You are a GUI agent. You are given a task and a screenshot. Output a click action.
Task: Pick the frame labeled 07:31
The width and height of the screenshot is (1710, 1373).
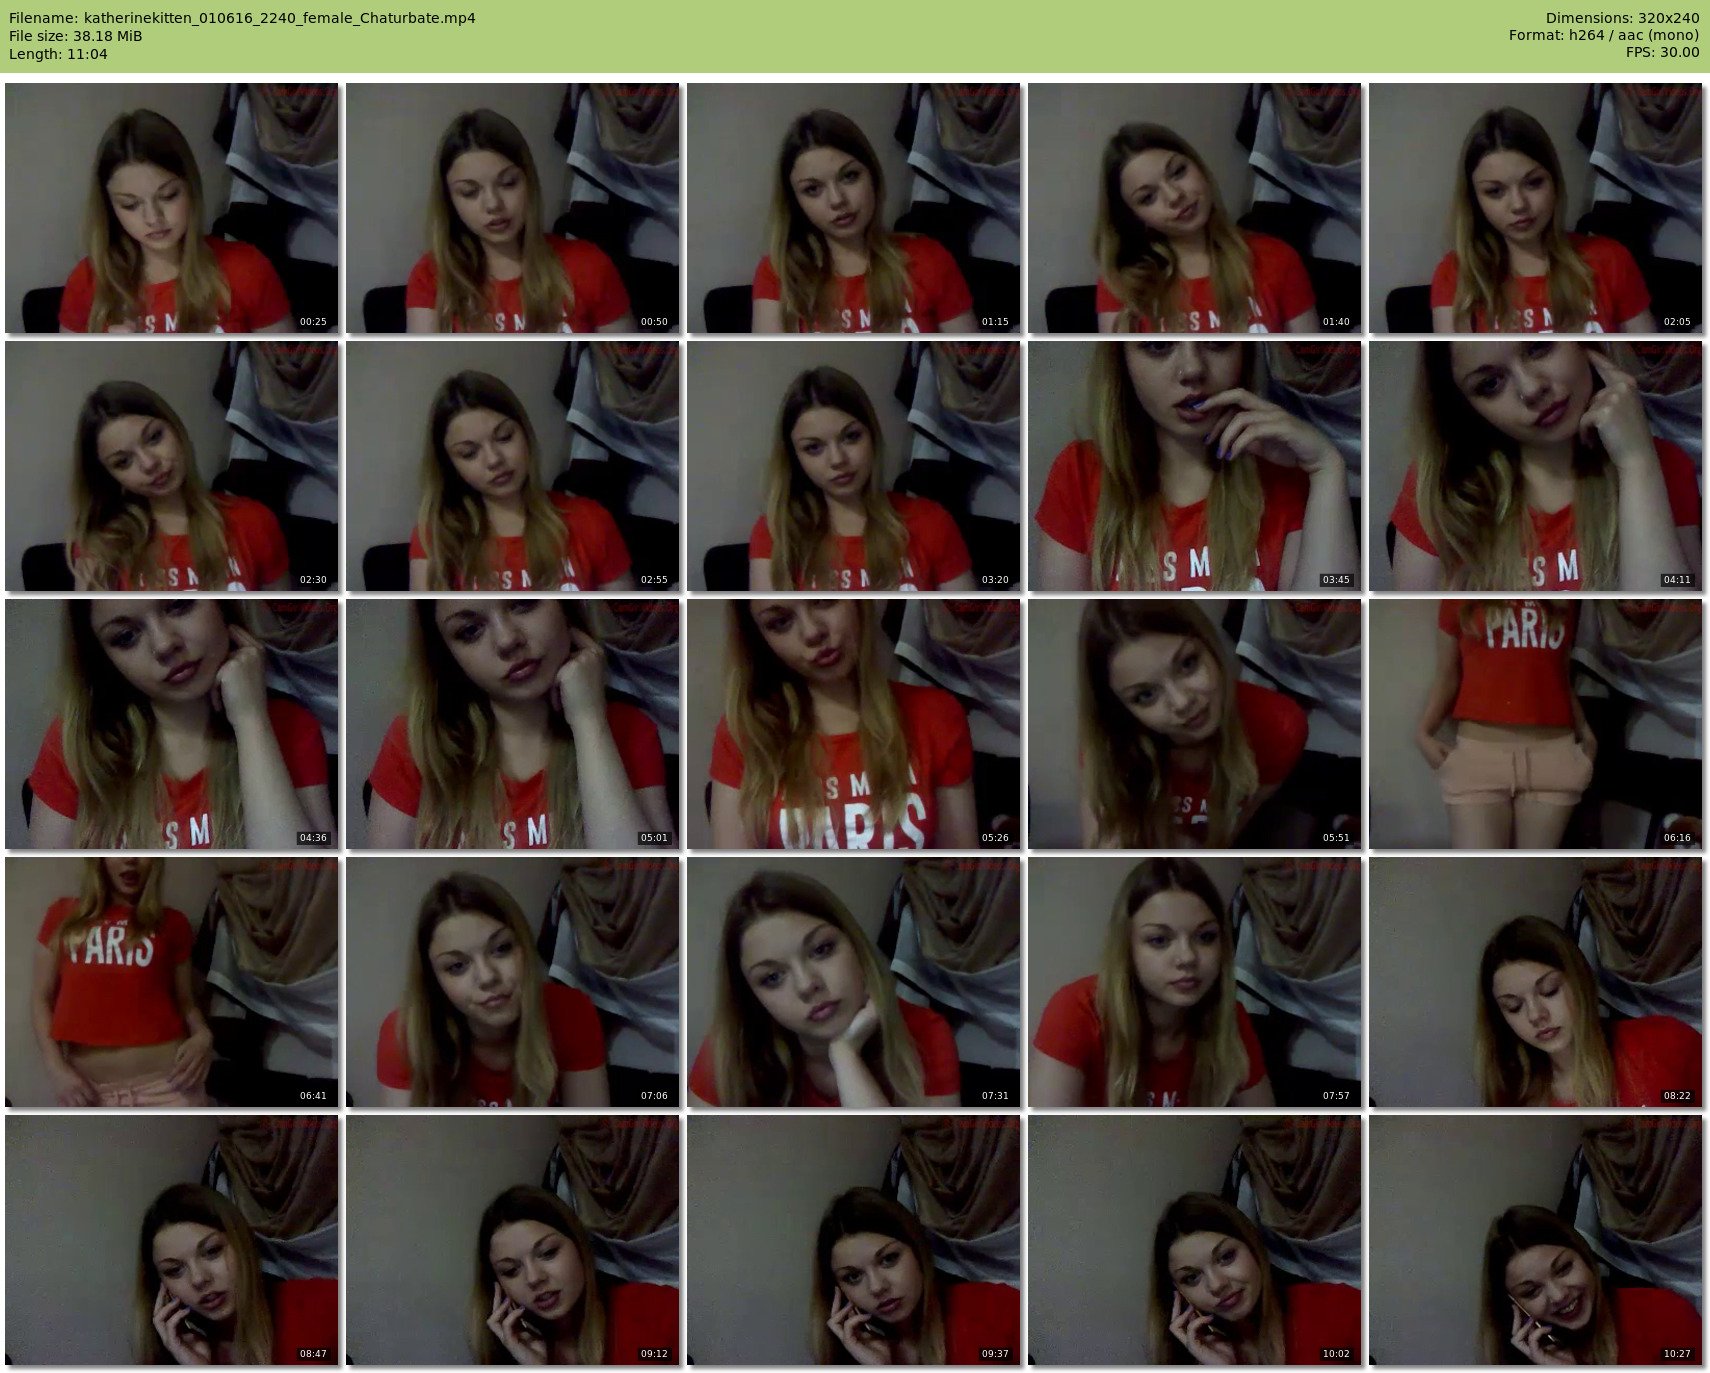click(x=854, y=982)
